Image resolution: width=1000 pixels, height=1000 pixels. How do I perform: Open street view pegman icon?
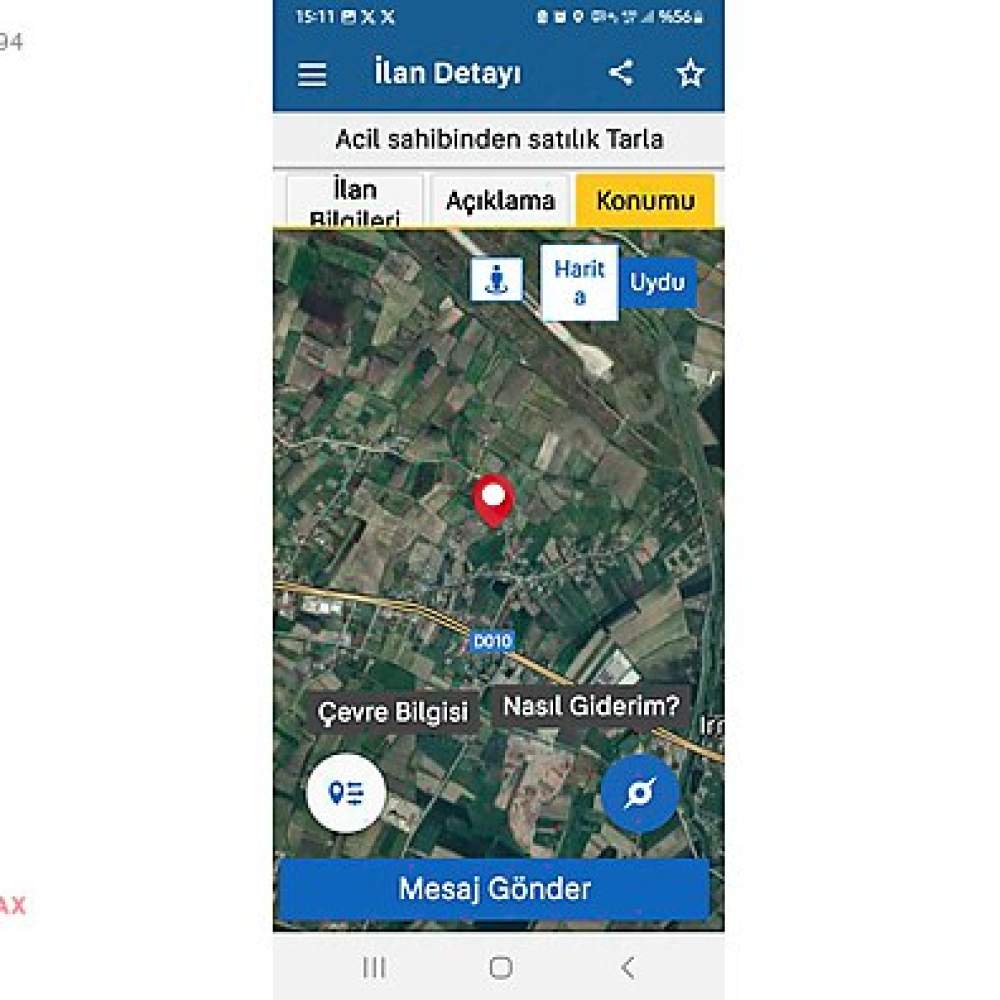click(x=496, y=279)
